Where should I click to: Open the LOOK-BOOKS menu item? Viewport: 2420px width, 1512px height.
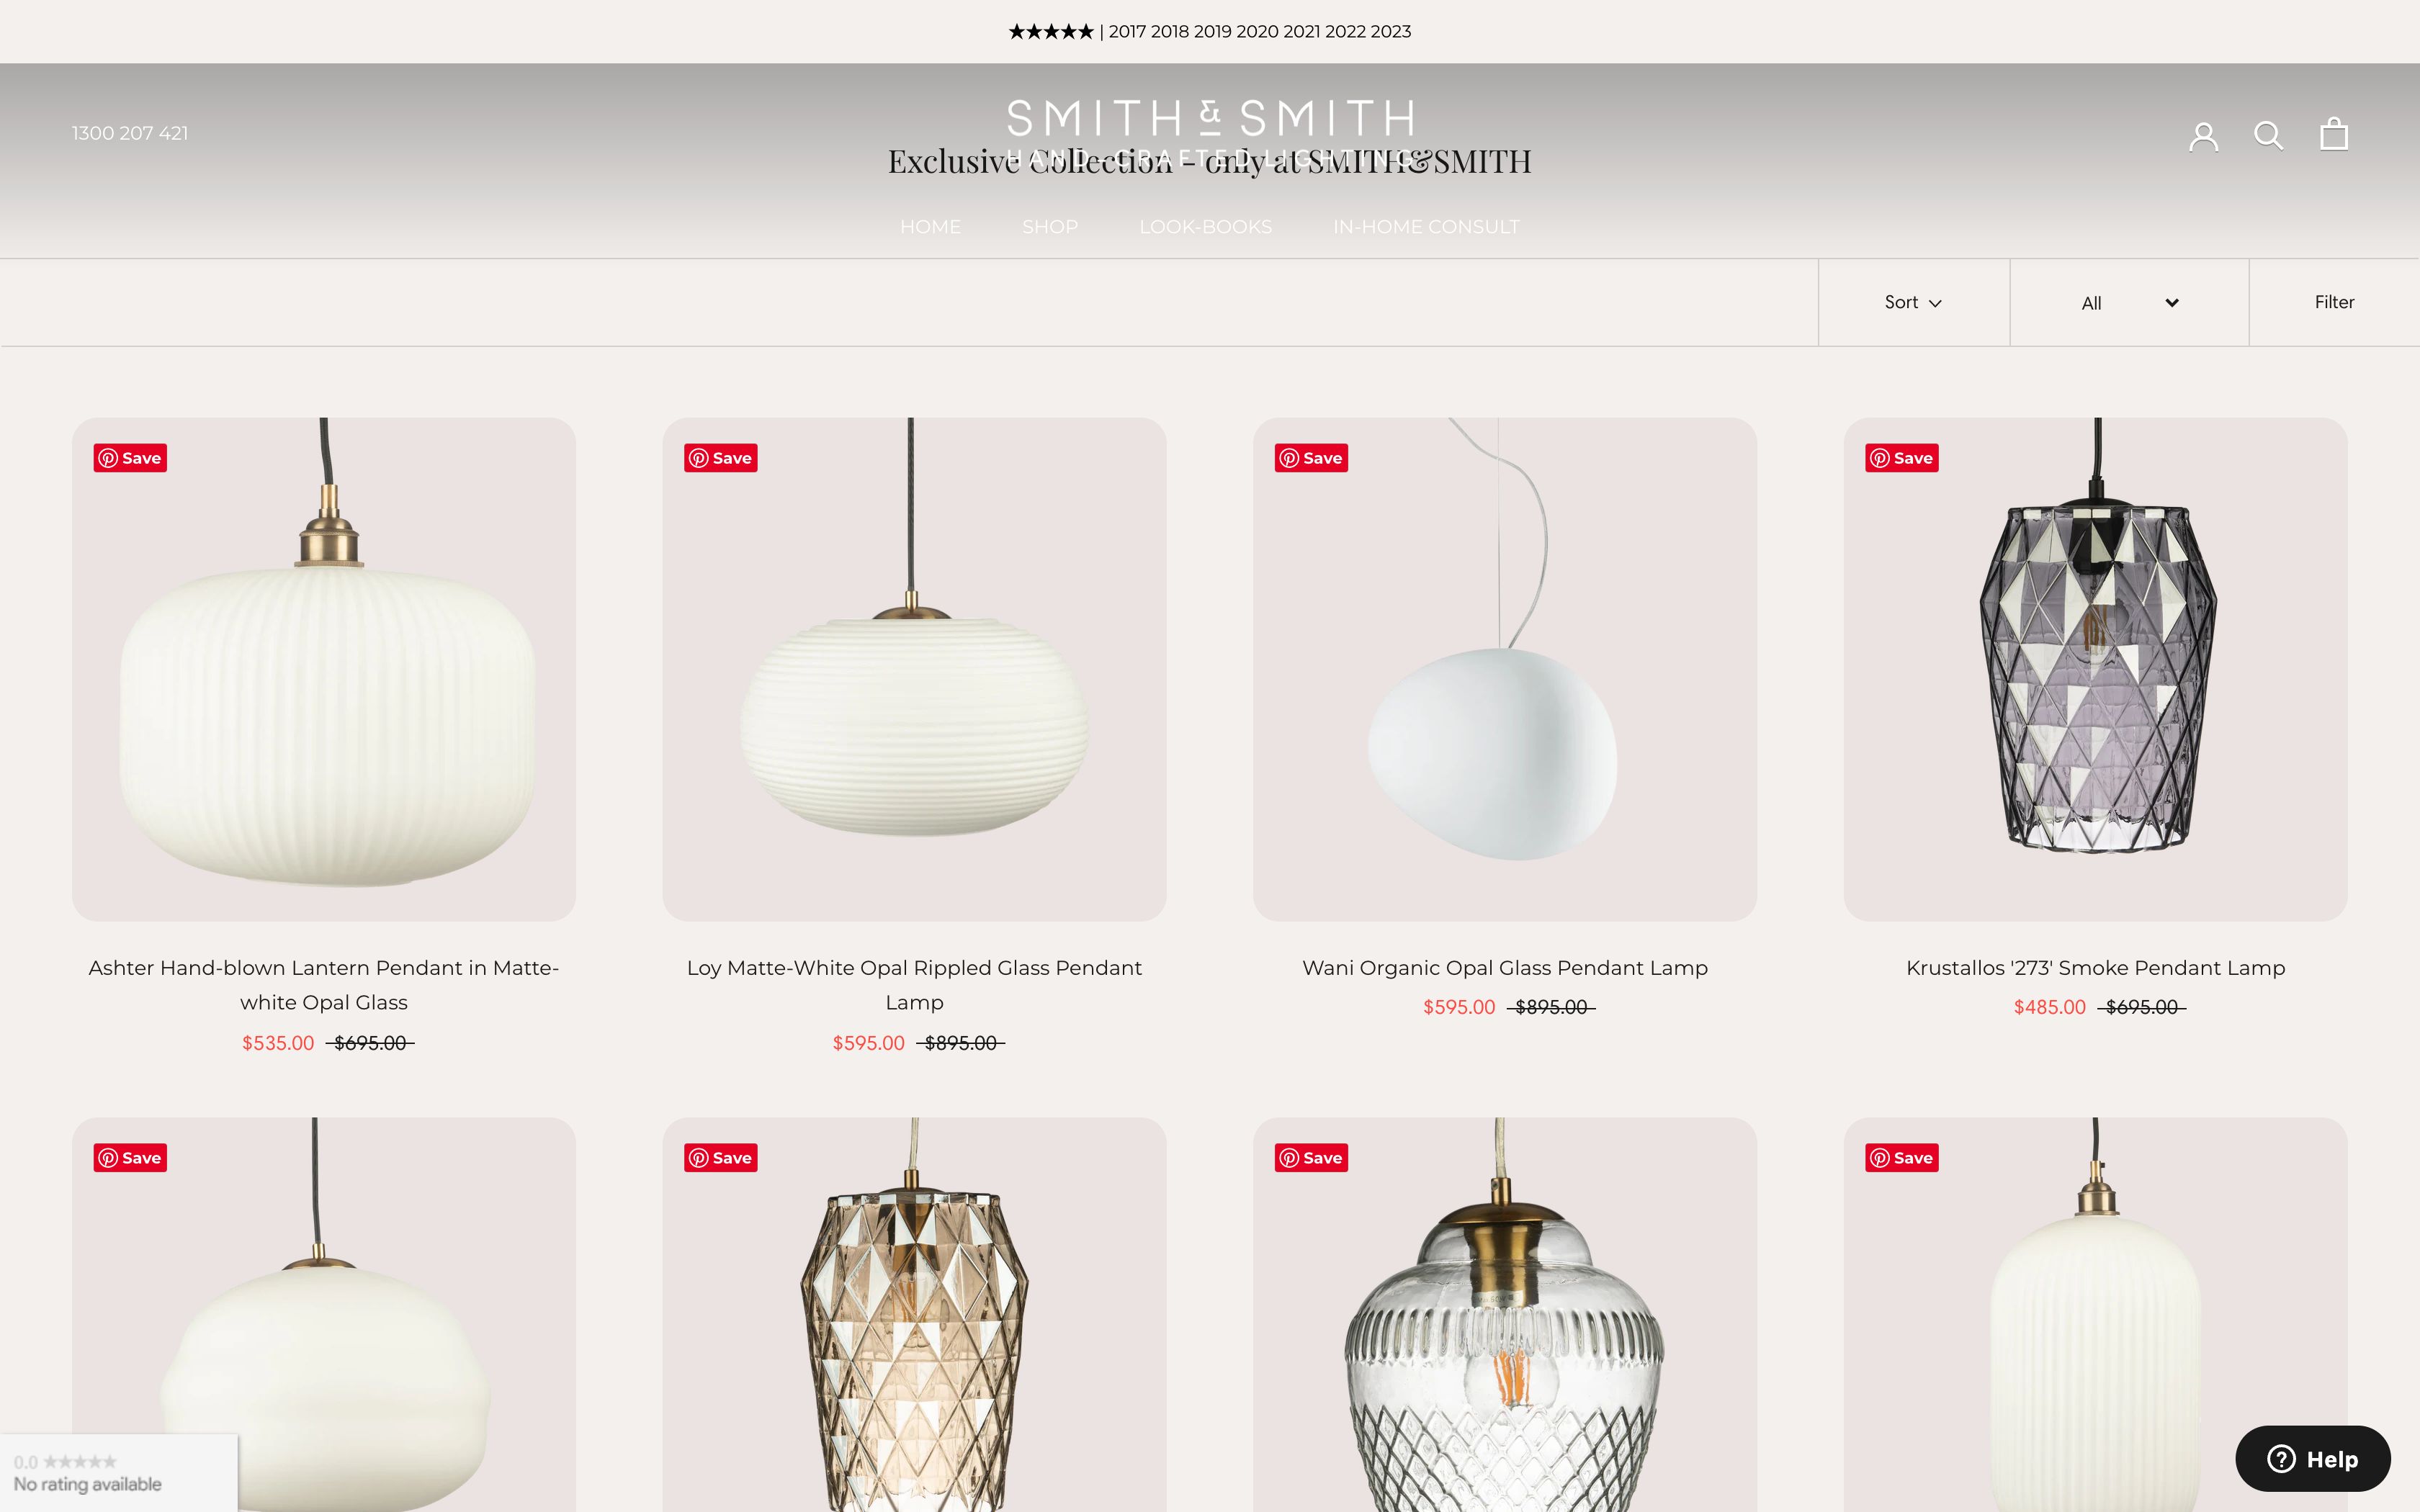click(1205, 227)
